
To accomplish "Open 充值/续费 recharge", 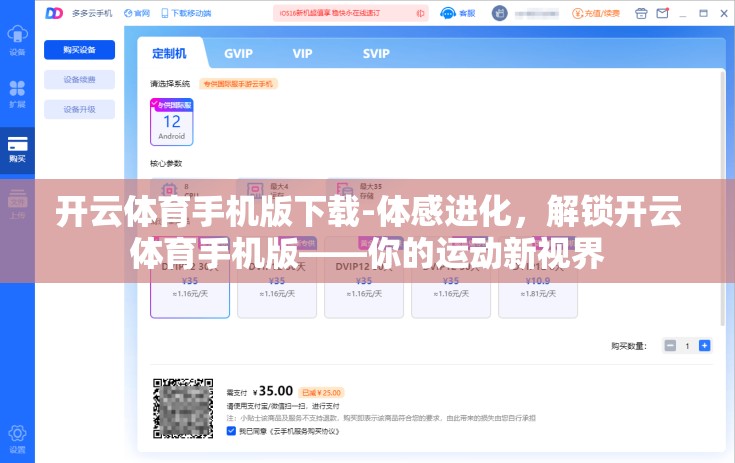I will pyautogui.click(x=596, y=13).
